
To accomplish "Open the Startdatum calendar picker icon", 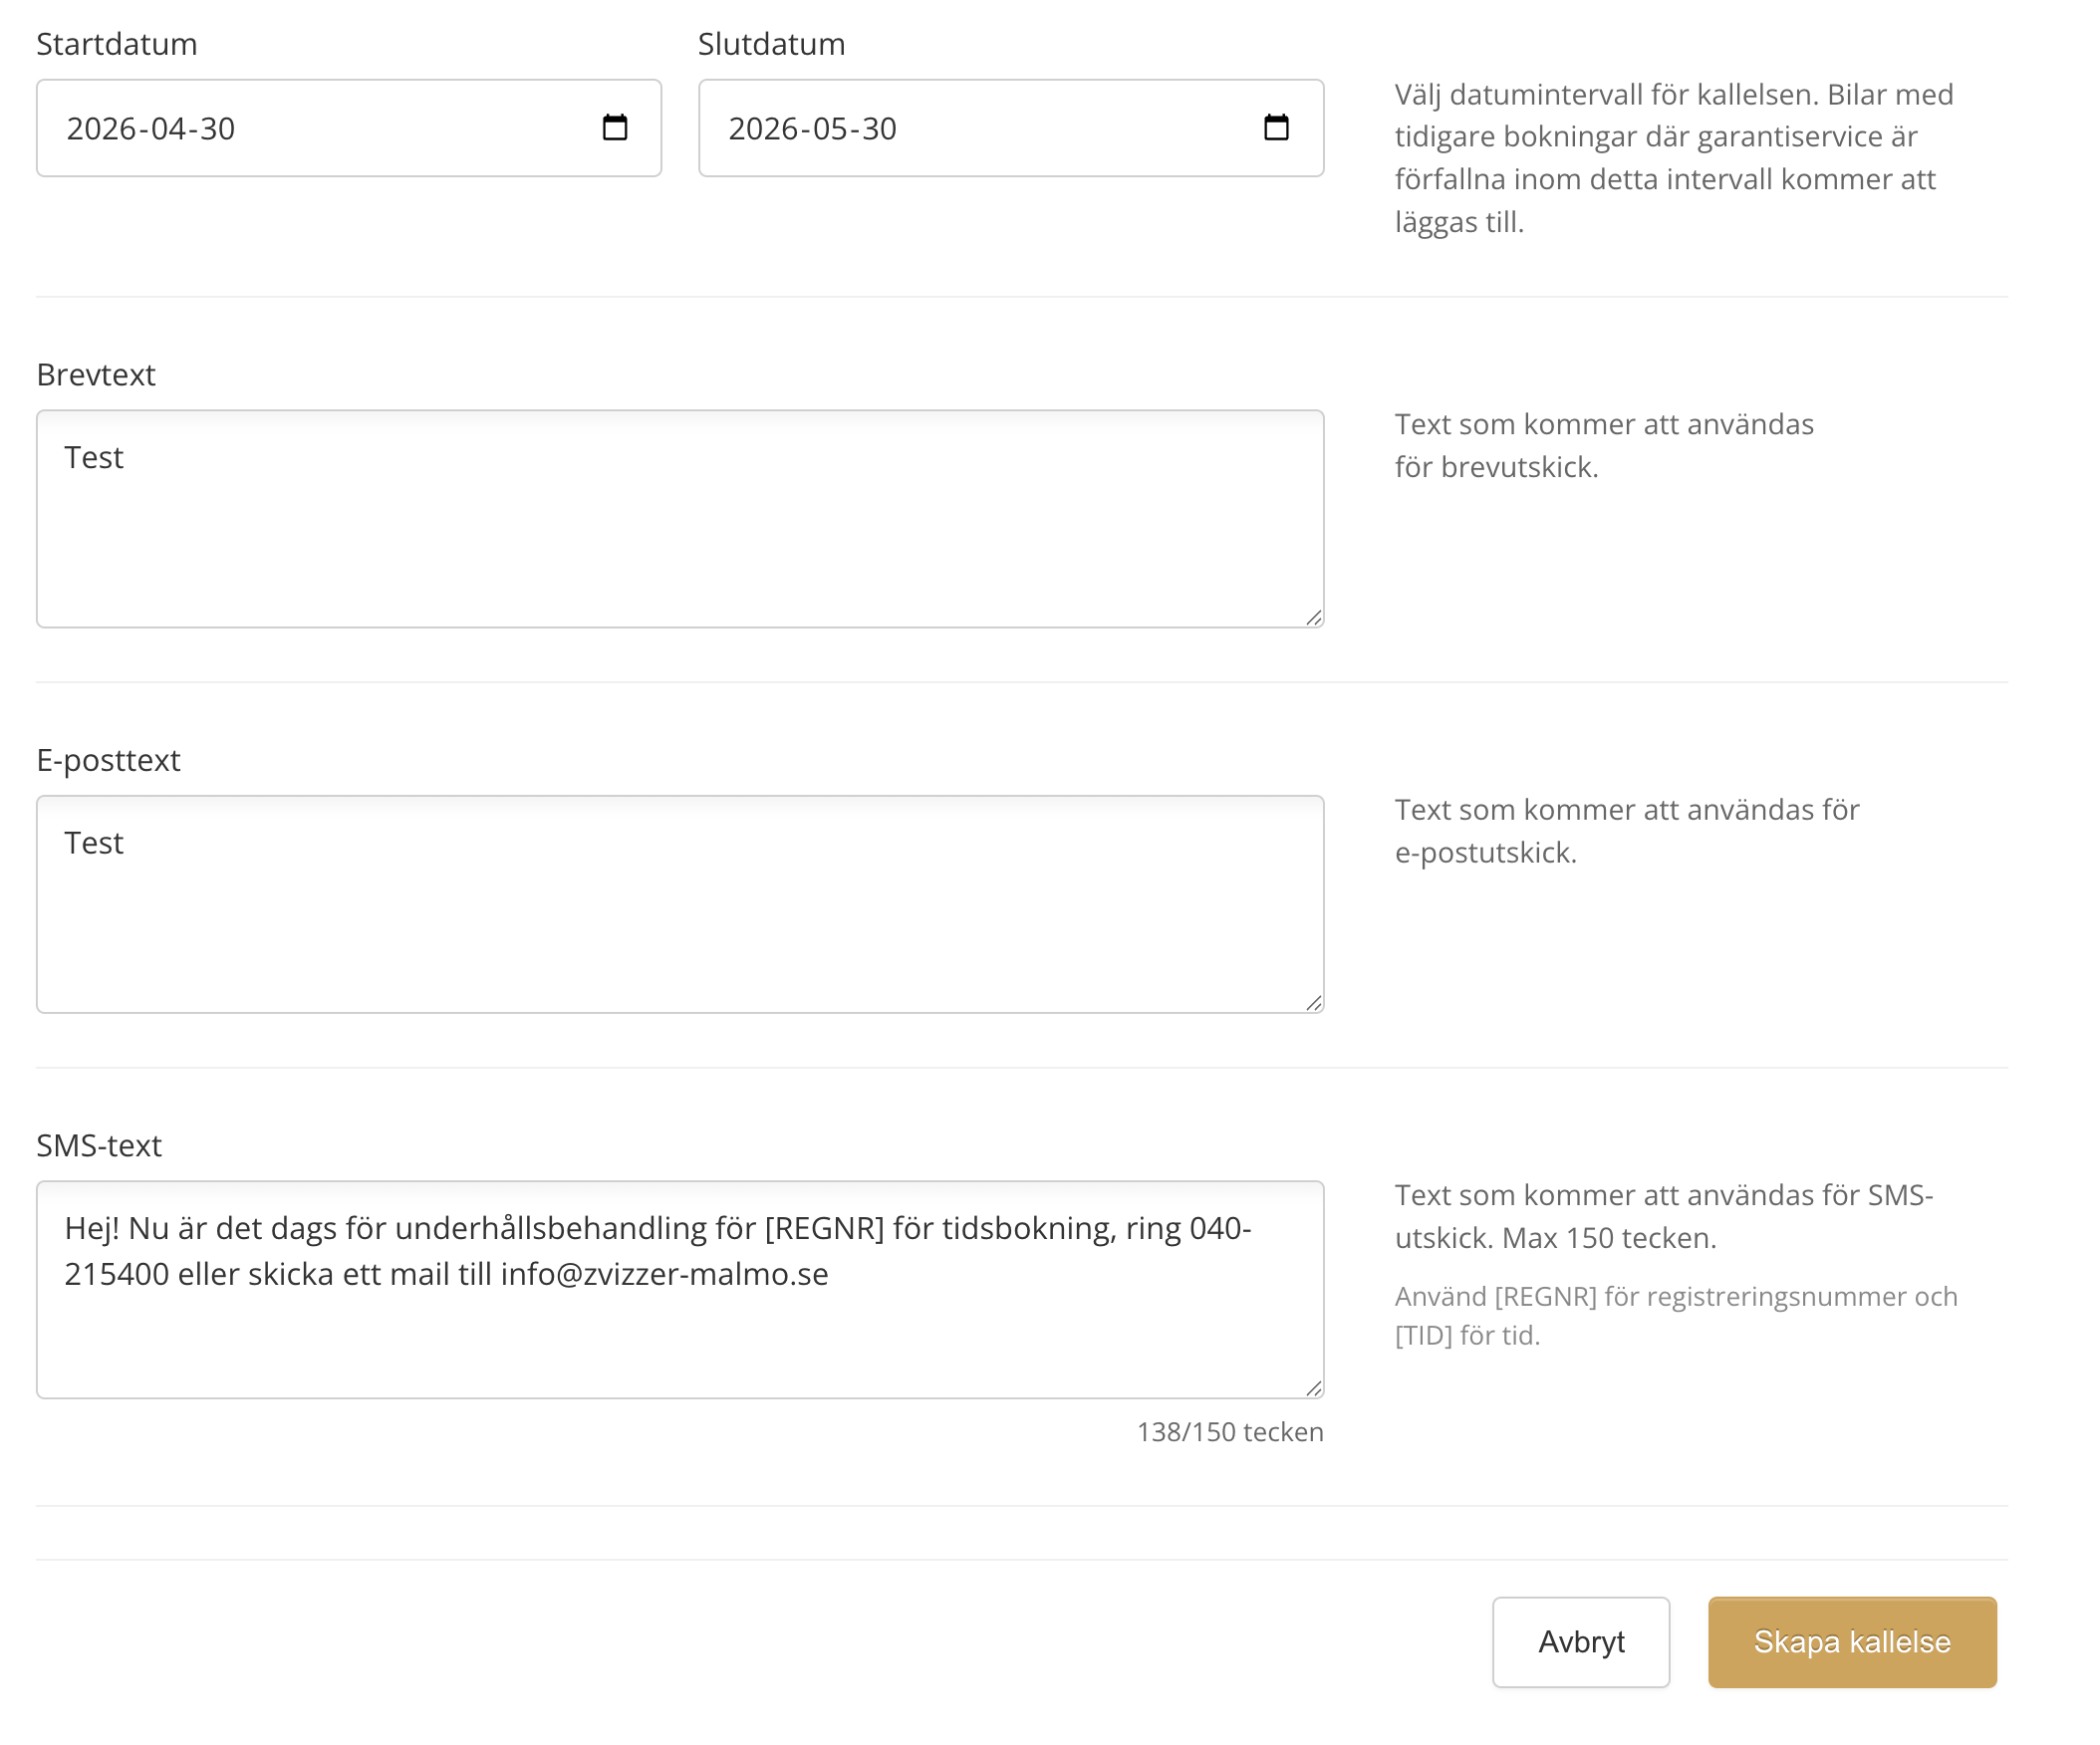I will tap(615, 128).
